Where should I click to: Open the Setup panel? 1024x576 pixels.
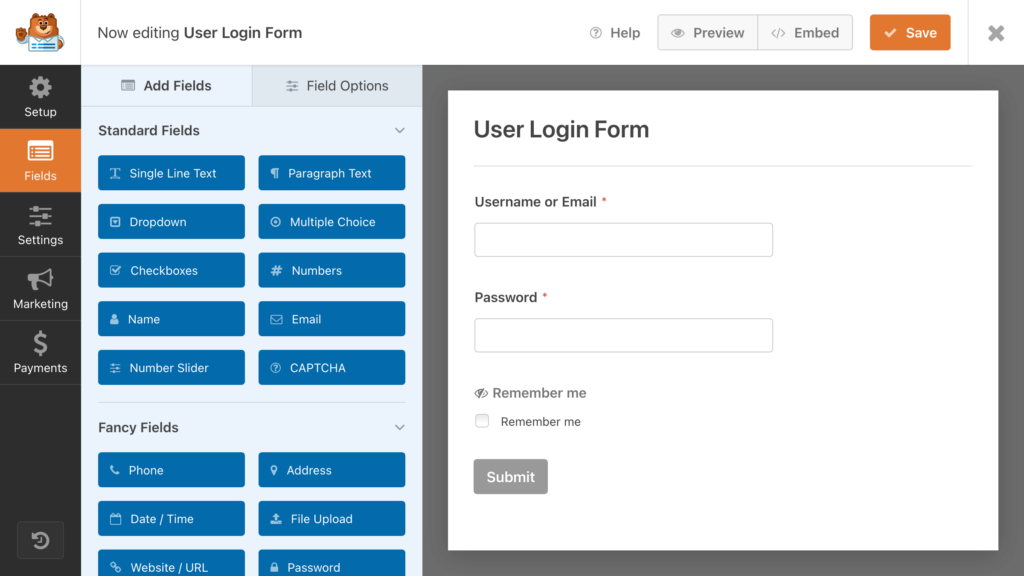[x=40, y=97]
